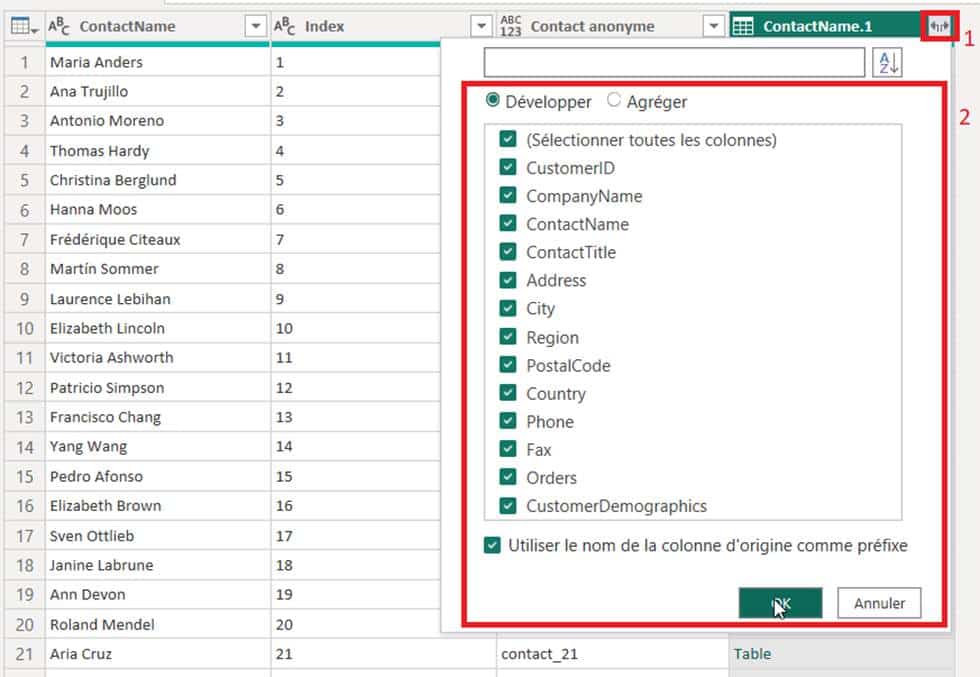The image size is (980, 677).
Task: Click the Annuler button
Action: coord(879,603)
